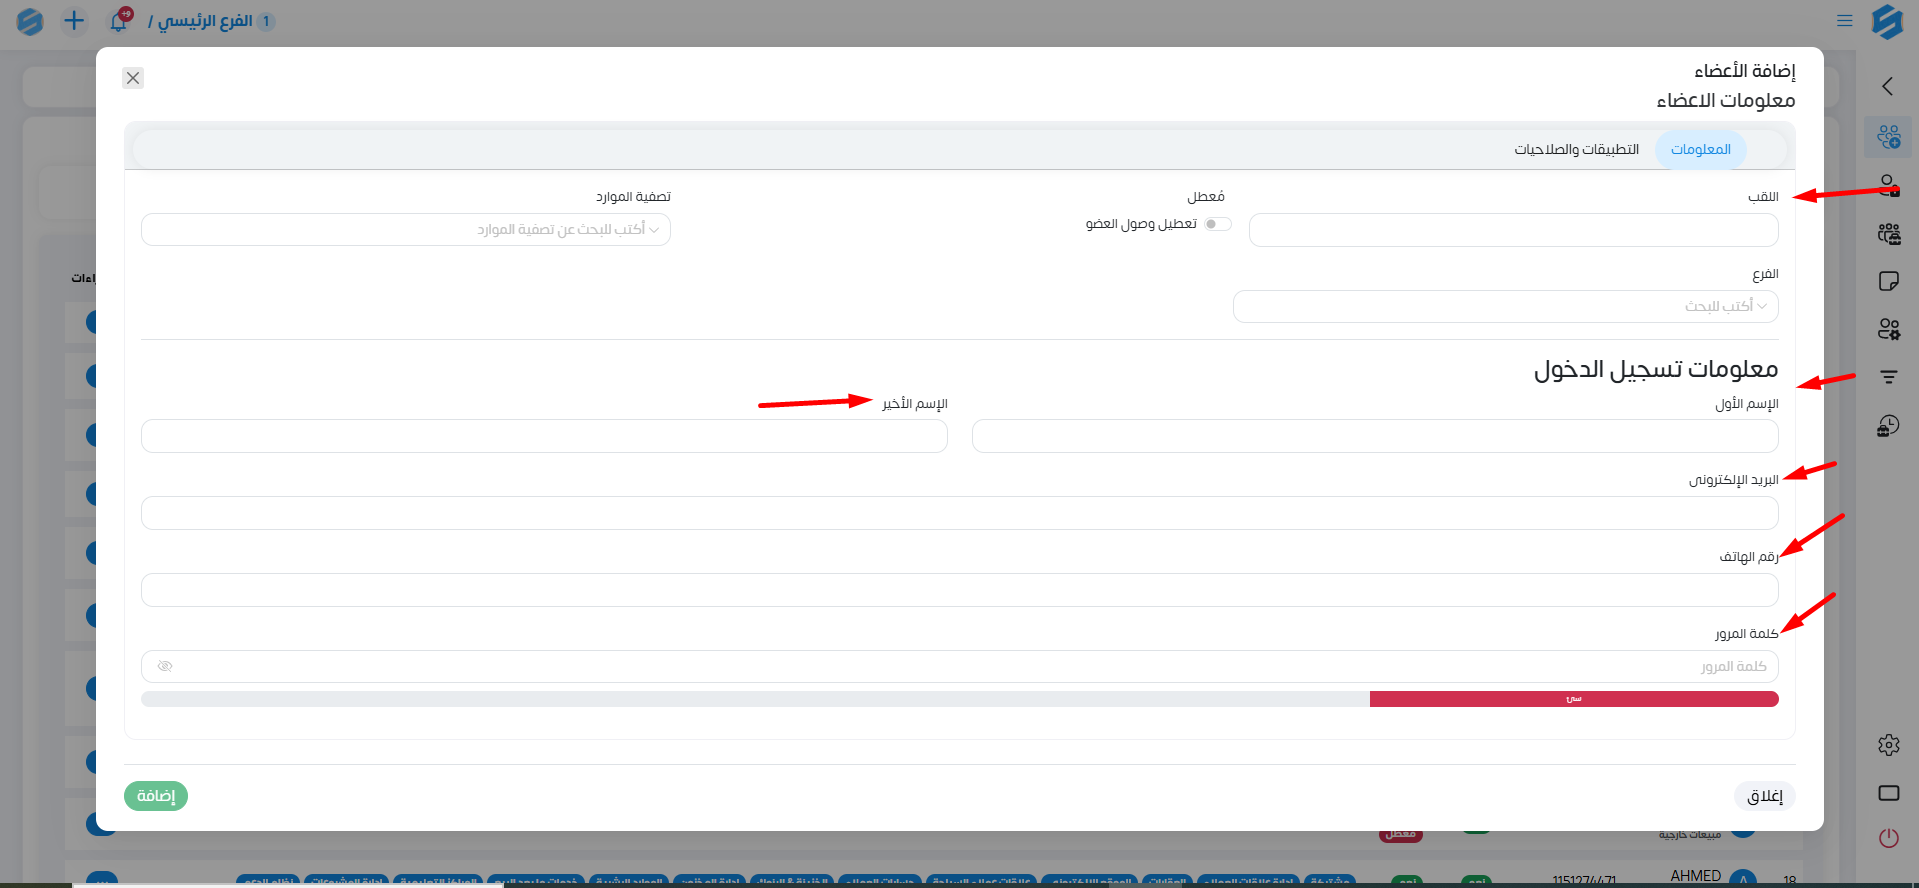Expand the 'الفرع' search dropdown
The height and width of the screenshot is (888, 1919).
click(x=1505, y=306)
